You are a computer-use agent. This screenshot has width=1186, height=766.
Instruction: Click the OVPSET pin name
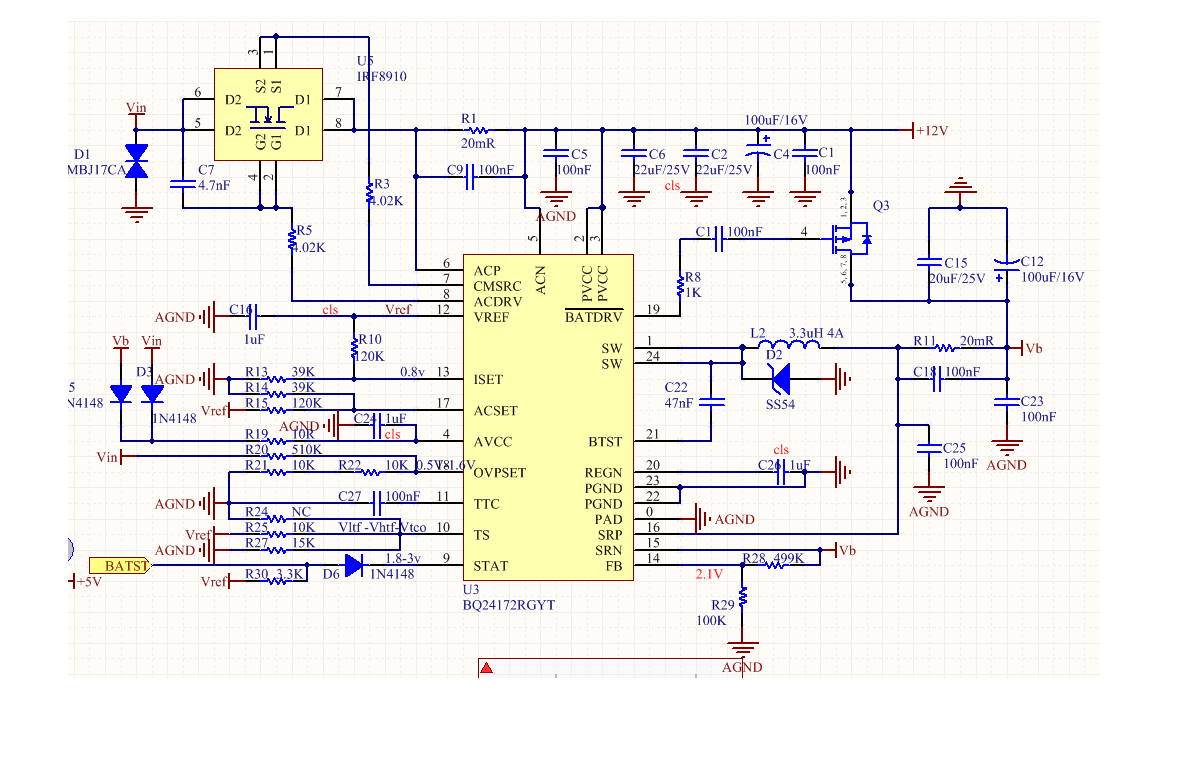tap(499, 473)
